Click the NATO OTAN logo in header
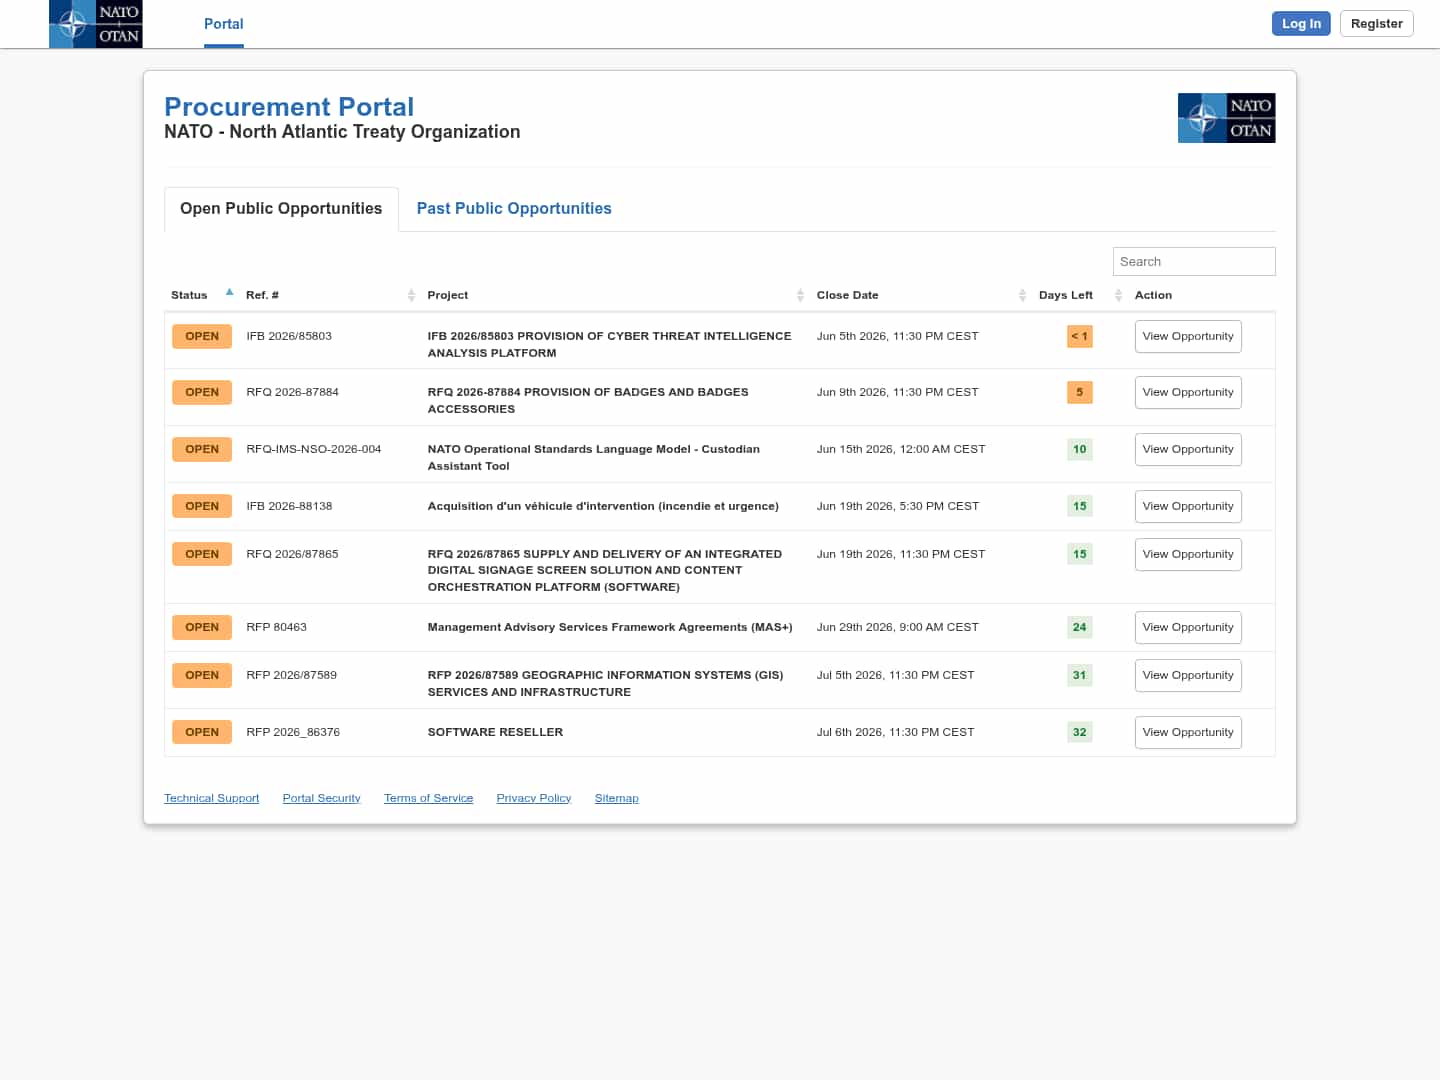 96,24
